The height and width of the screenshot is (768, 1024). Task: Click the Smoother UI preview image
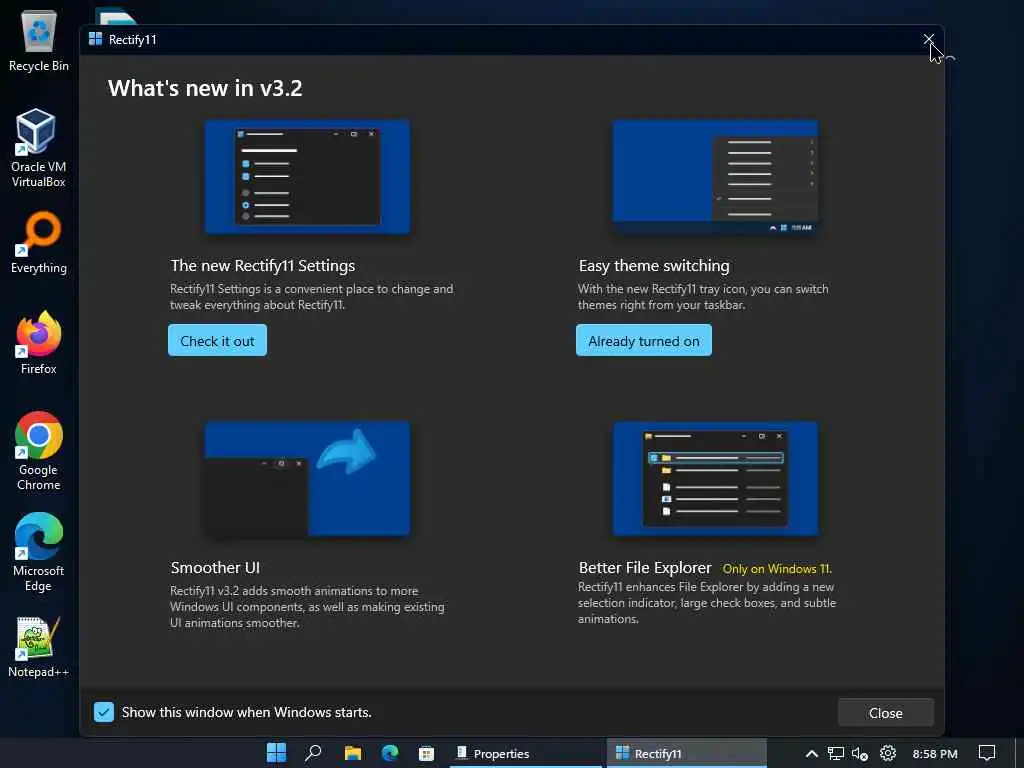tap(308, 479)
